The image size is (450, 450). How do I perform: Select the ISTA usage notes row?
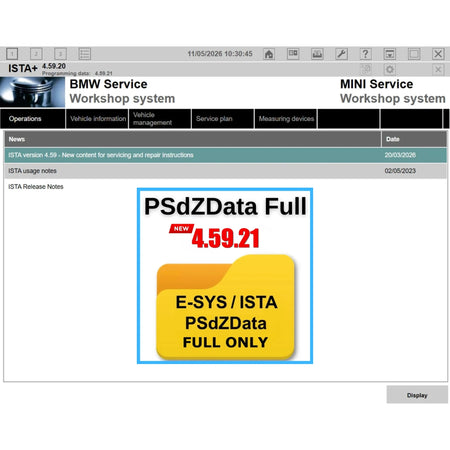click(225, 171)
